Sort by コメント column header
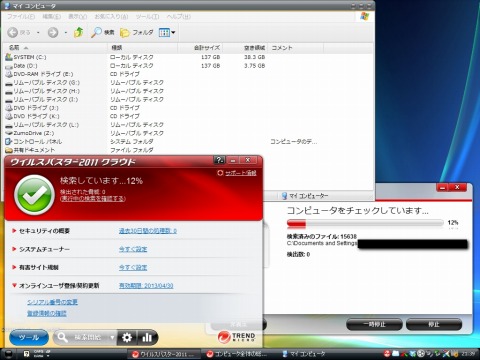This screenshot has height=360, width=480. 296,48
